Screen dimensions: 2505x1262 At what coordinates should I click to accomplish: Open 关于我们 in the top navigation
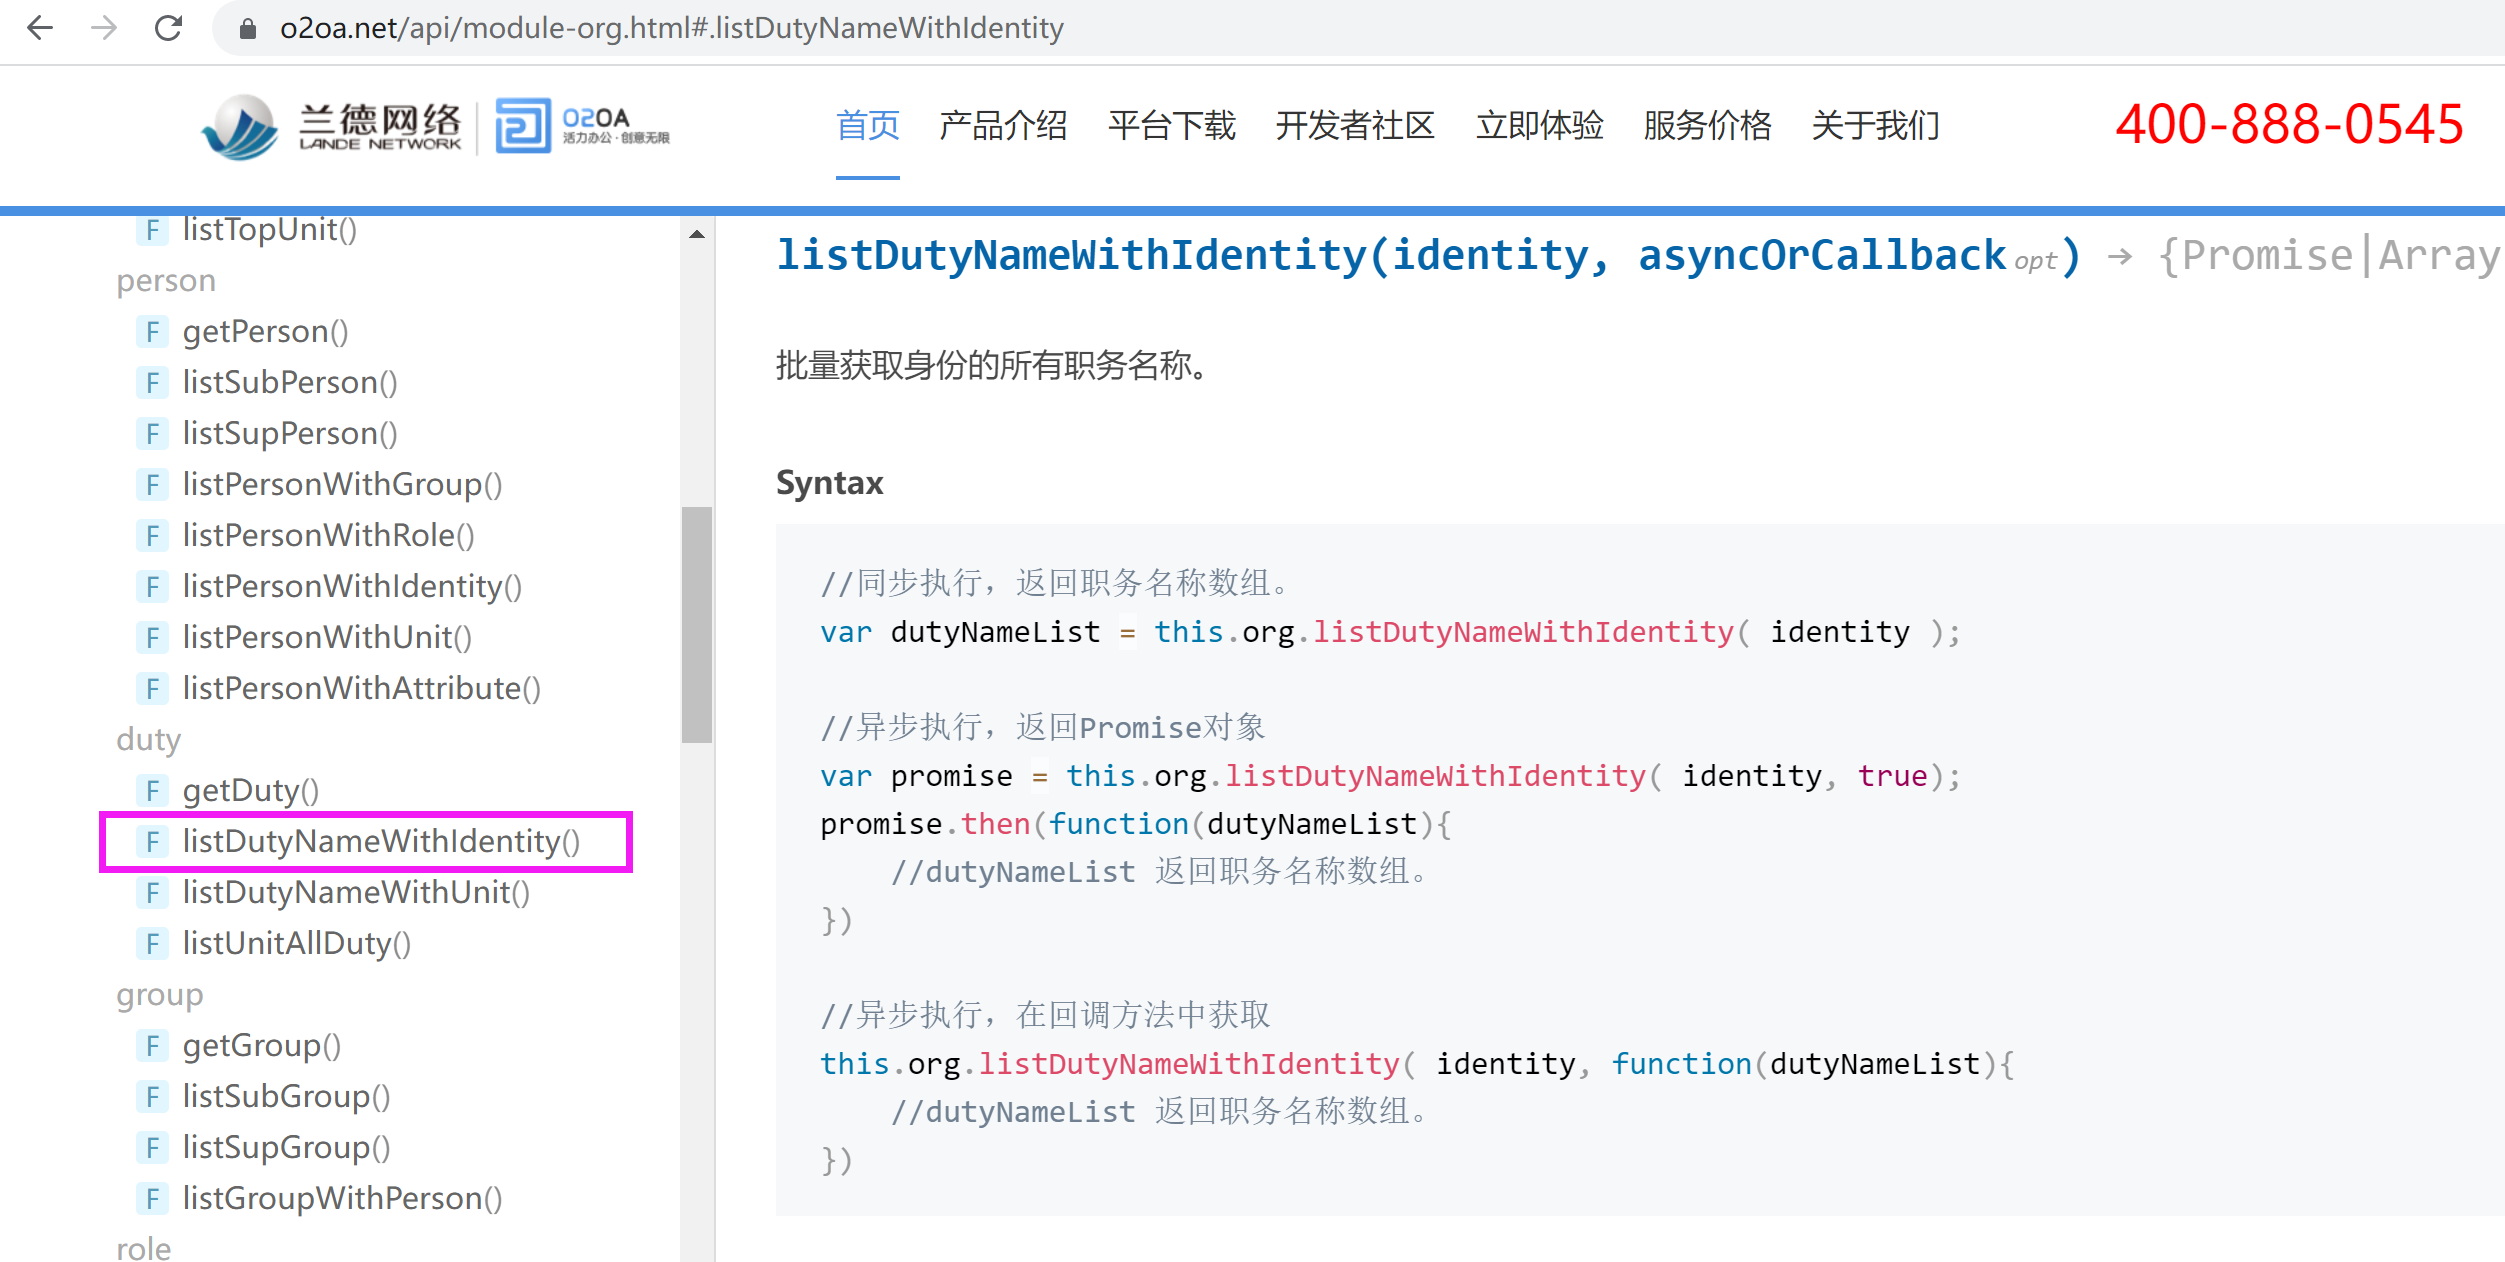[x=1875, y=126]
